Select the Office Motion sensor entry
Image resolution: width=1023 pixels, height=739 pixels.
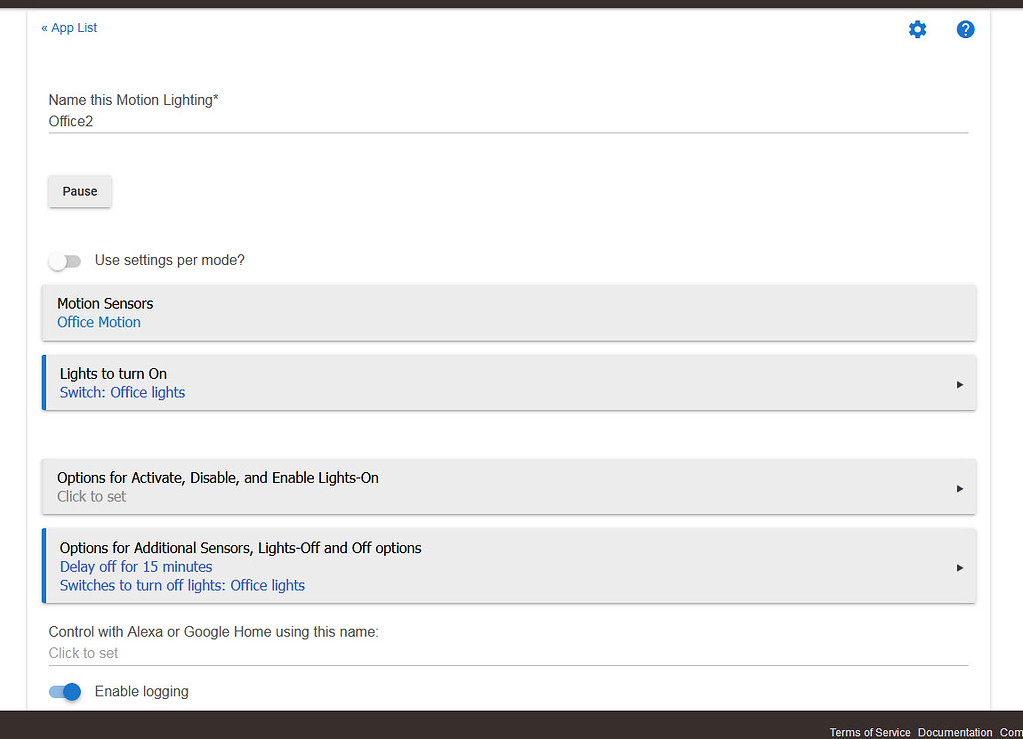coord(99,322)
